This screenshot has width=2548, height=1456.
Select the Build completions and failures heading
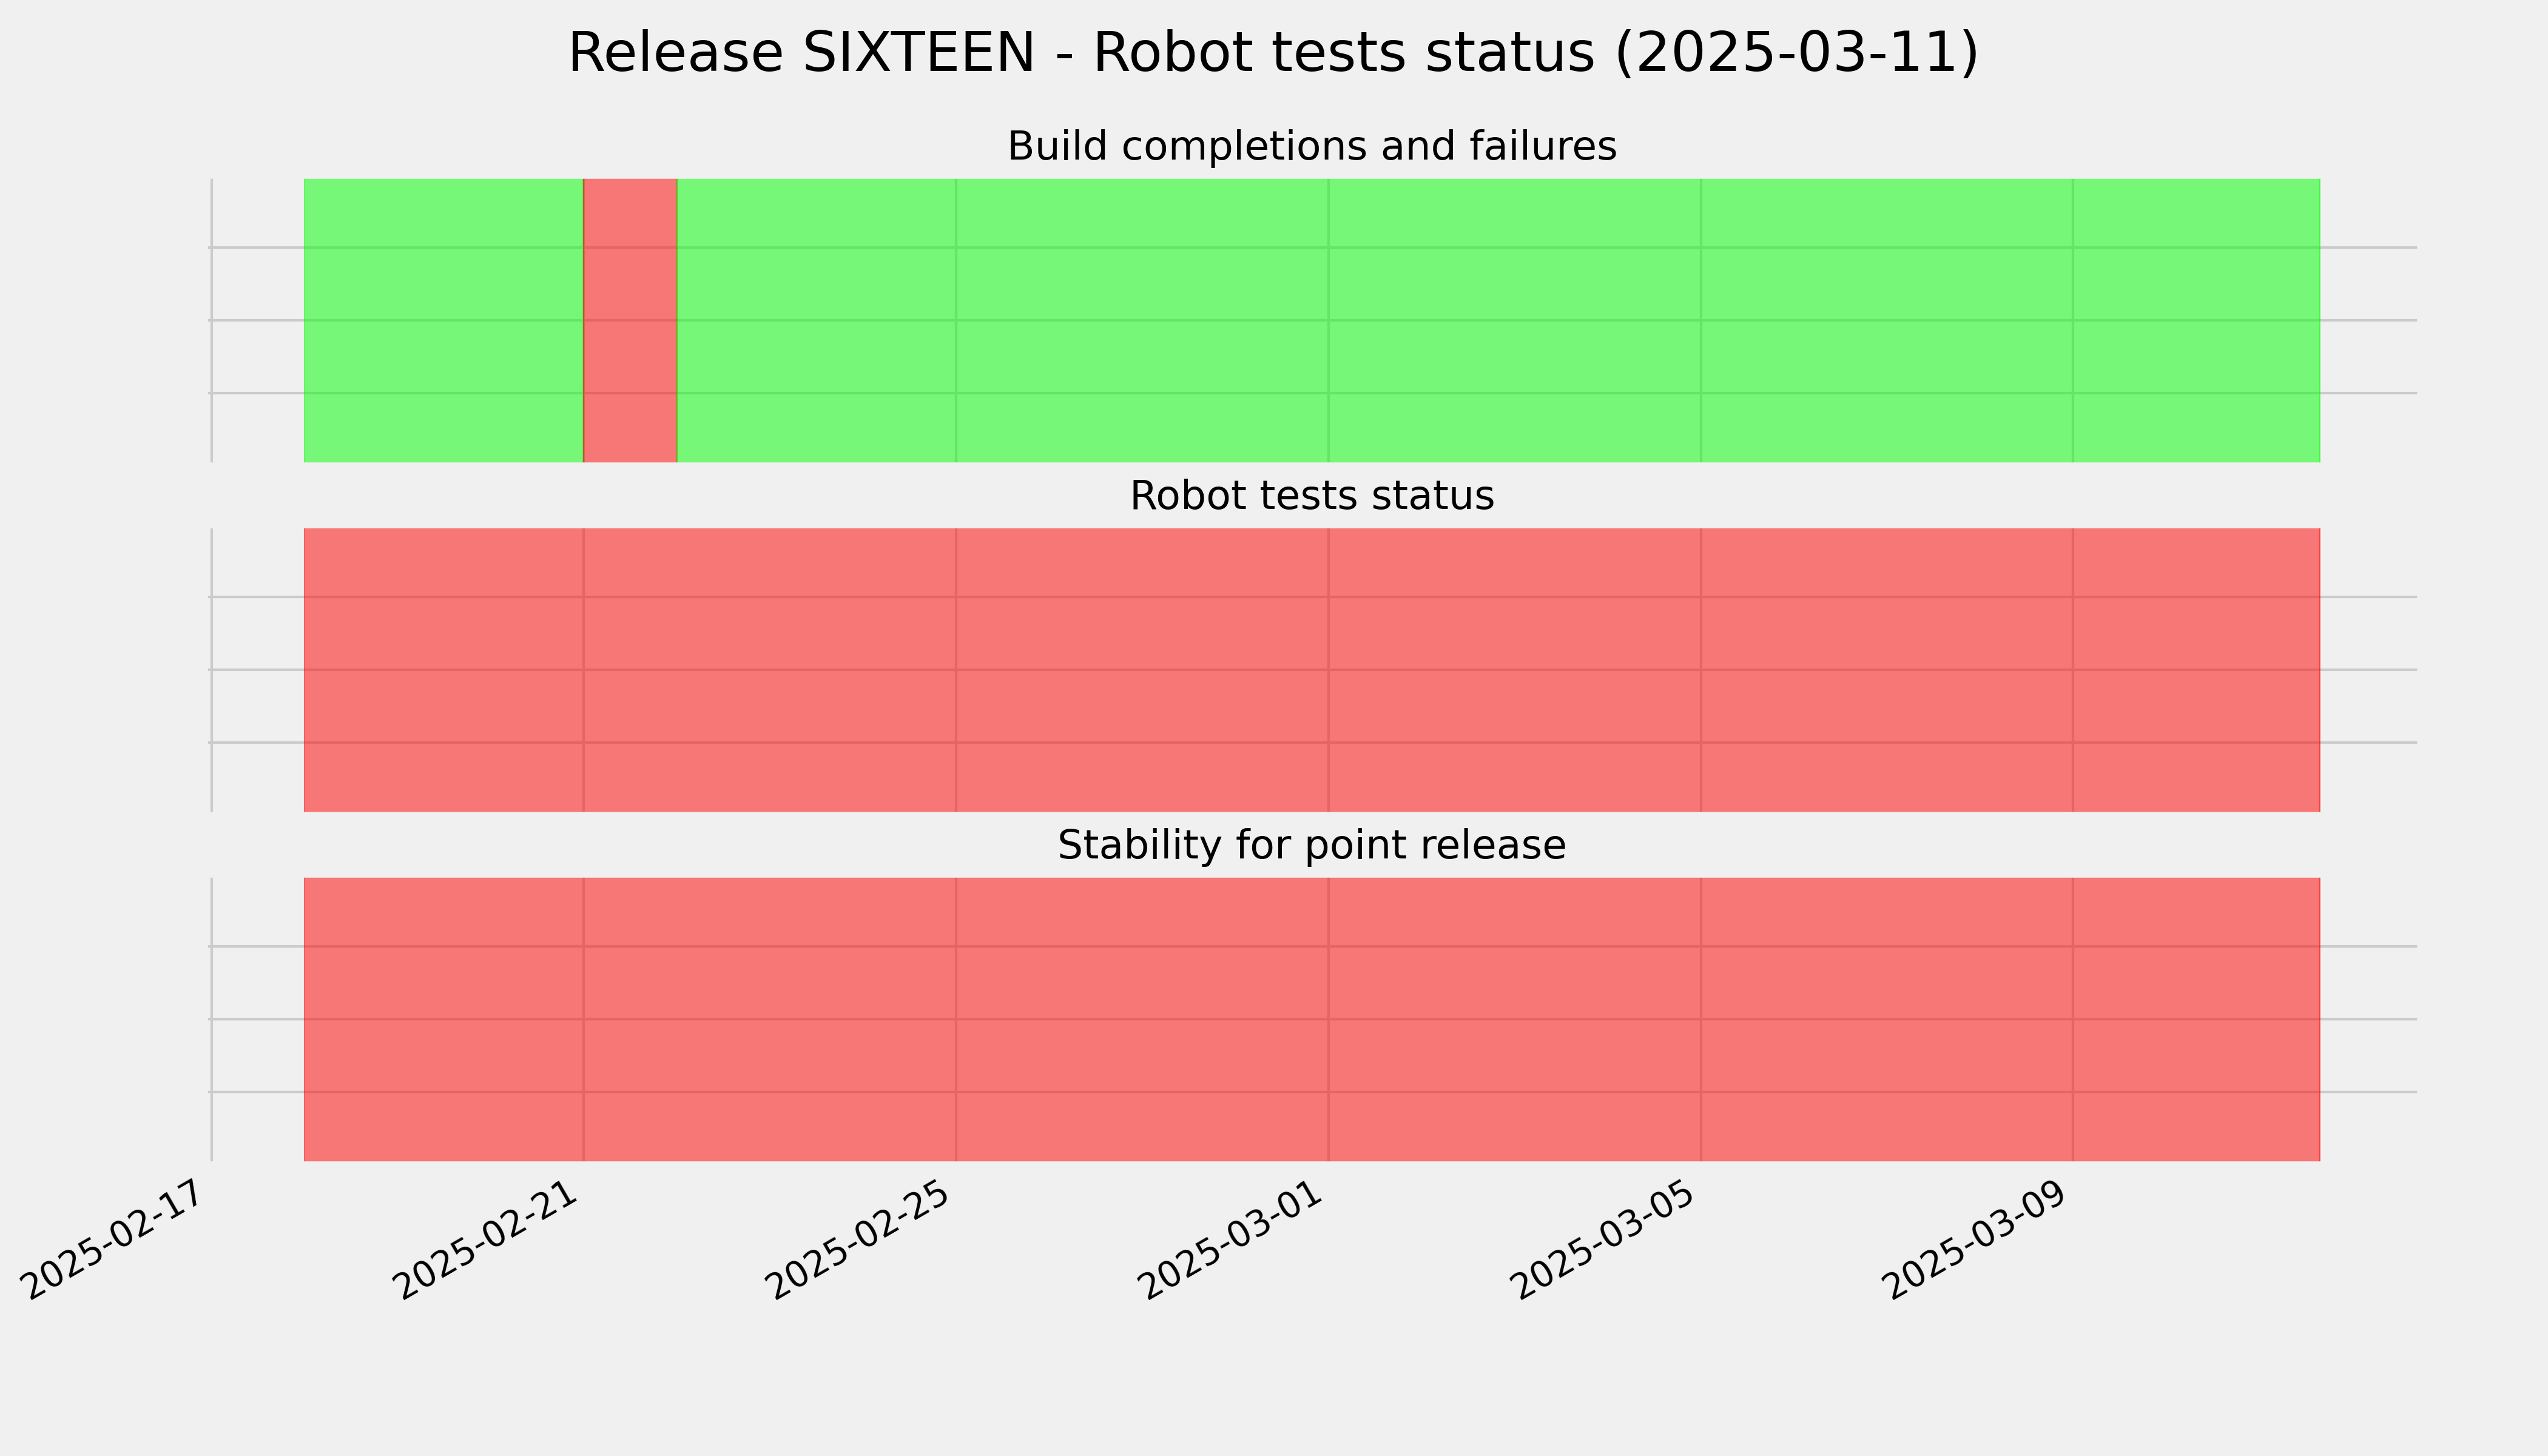[1311, 147]
